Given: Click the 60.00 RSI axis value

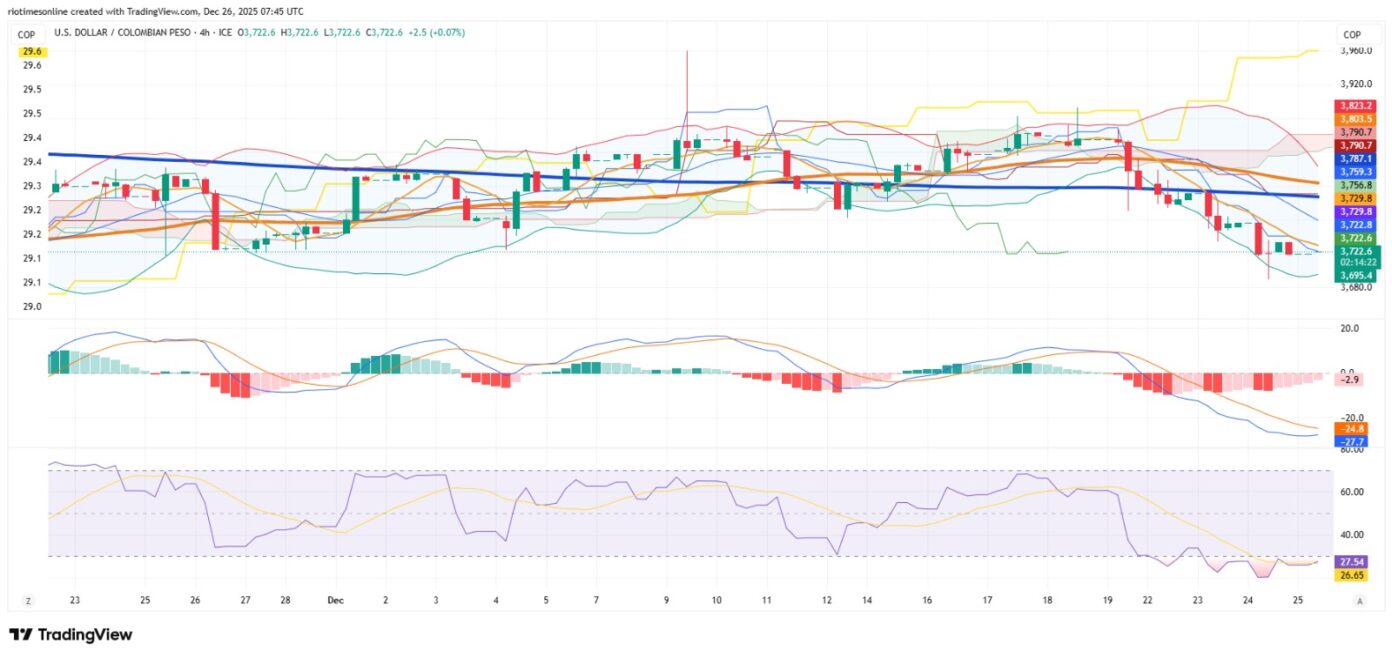Looking at the screenshot, I should (1351, 492).
